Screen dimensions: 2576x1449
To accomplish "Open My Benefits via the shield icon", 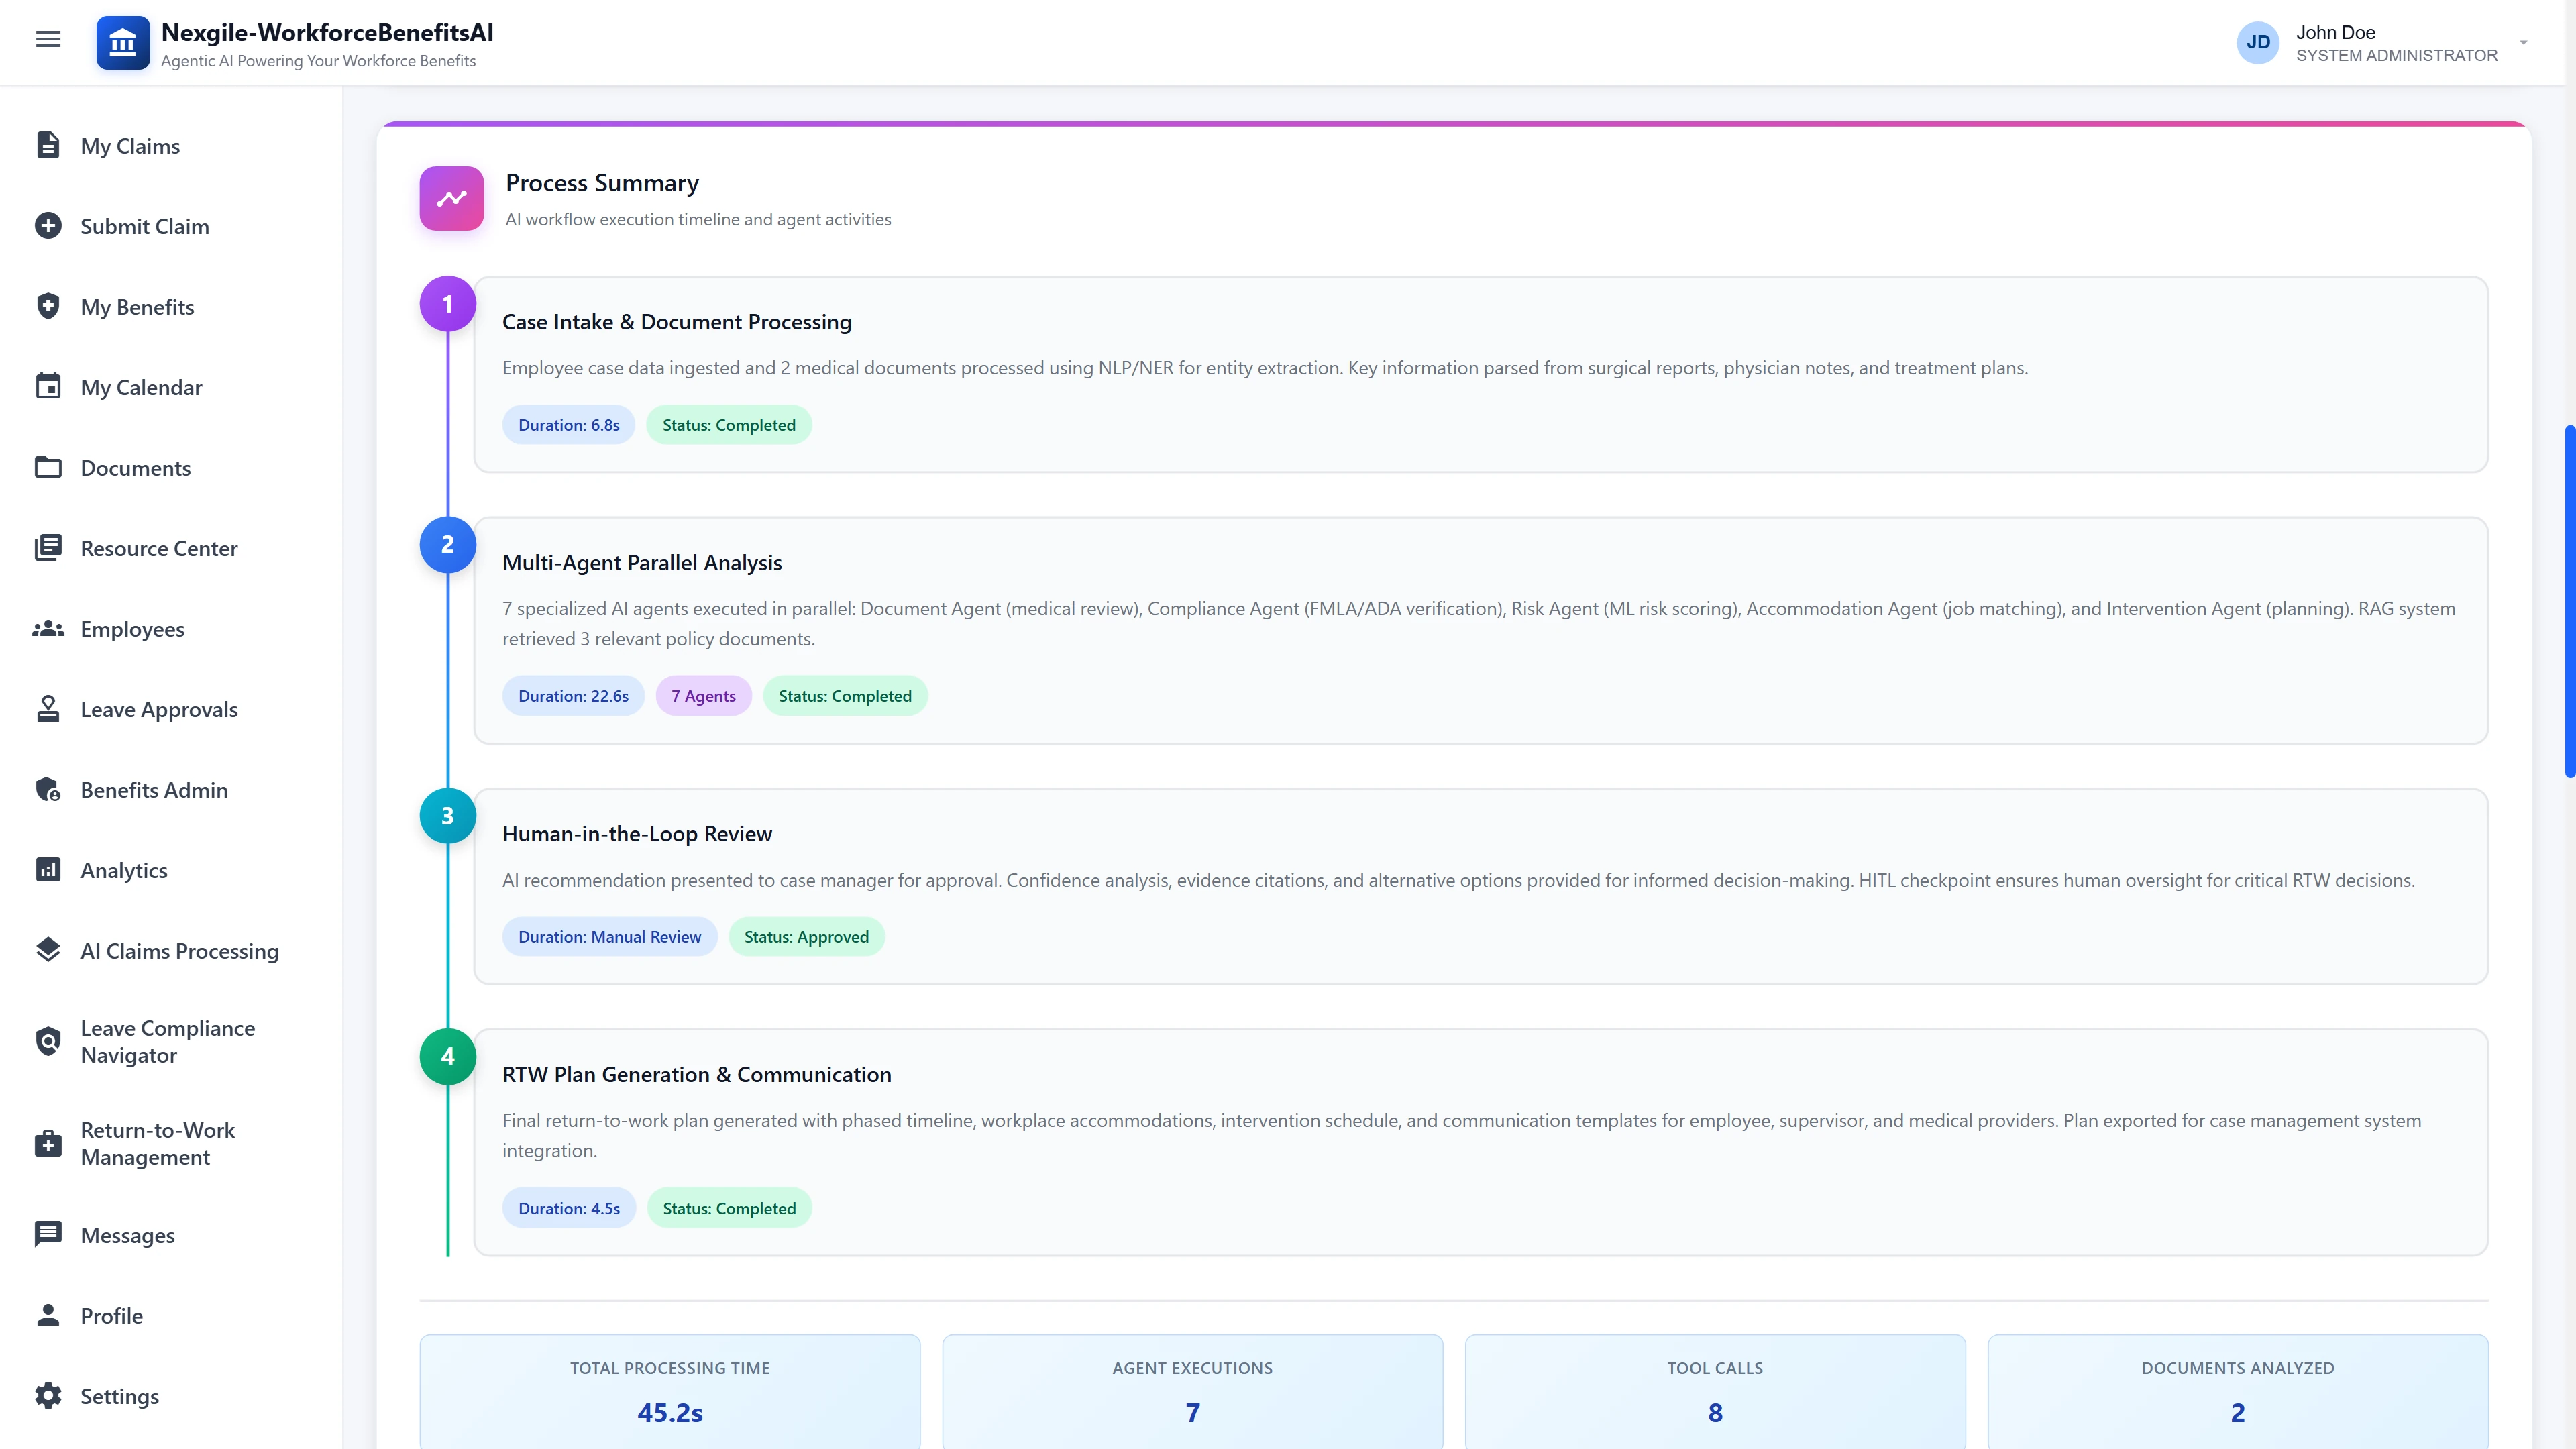I will pos(49,306).
